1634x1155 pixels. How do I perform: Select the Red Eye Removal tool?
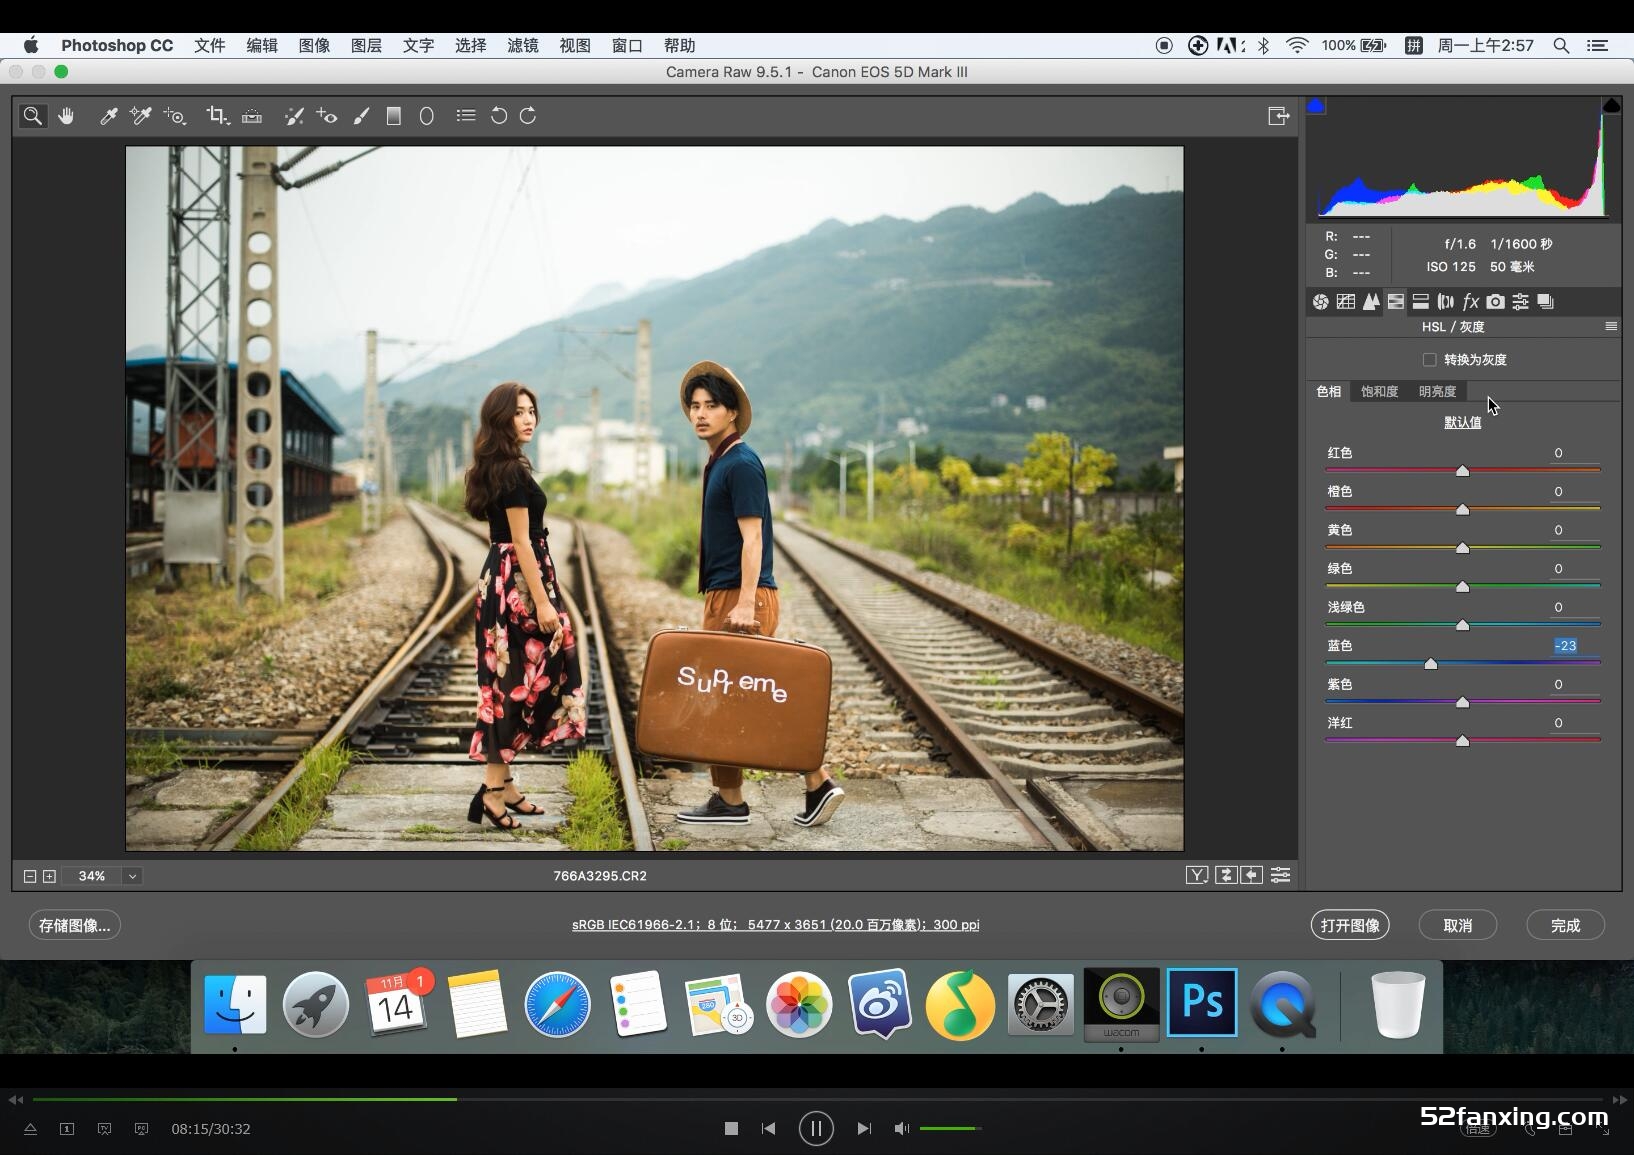[327, 116]
